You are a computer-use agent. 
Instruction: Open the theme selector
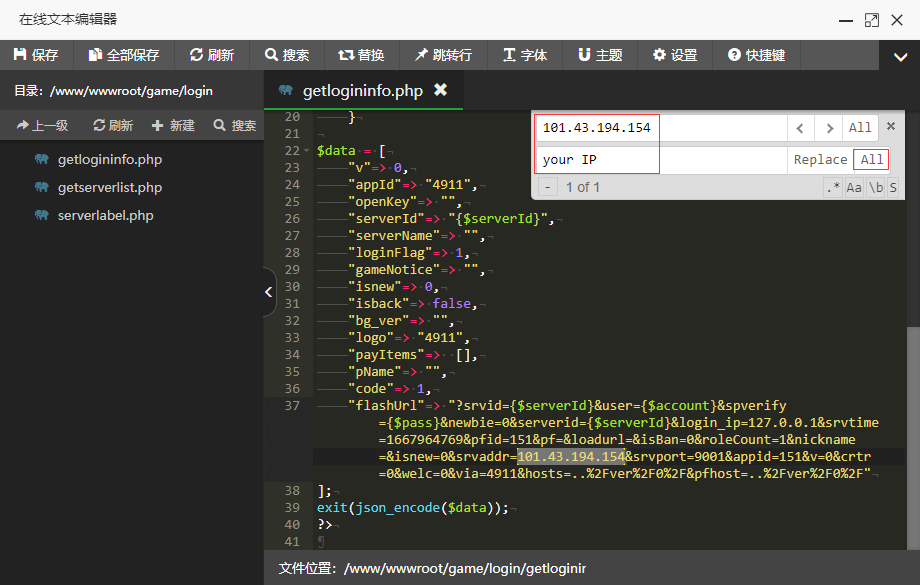tap(600, 55)
